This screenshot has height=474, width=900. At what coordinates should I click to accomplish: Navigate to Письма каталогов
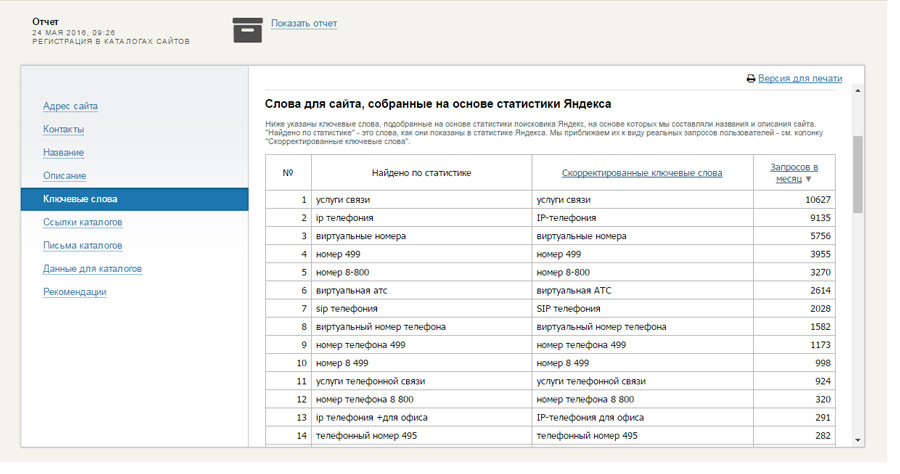[x=82, y=245]
